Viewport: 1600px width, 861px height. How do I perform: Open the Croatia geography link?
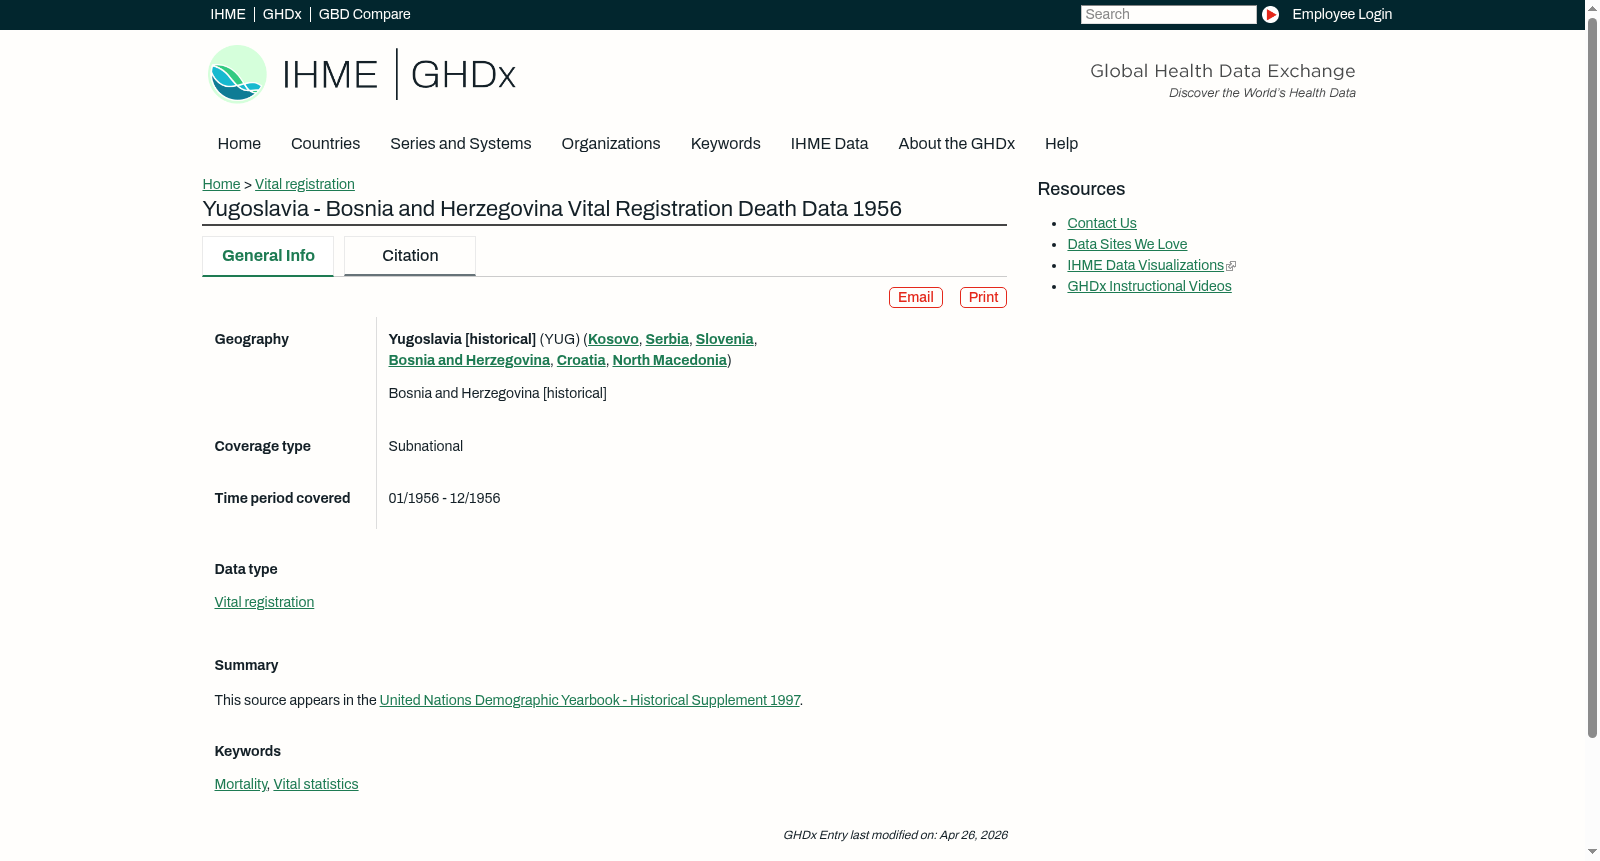pyautogui.click(x=581, y=360)
